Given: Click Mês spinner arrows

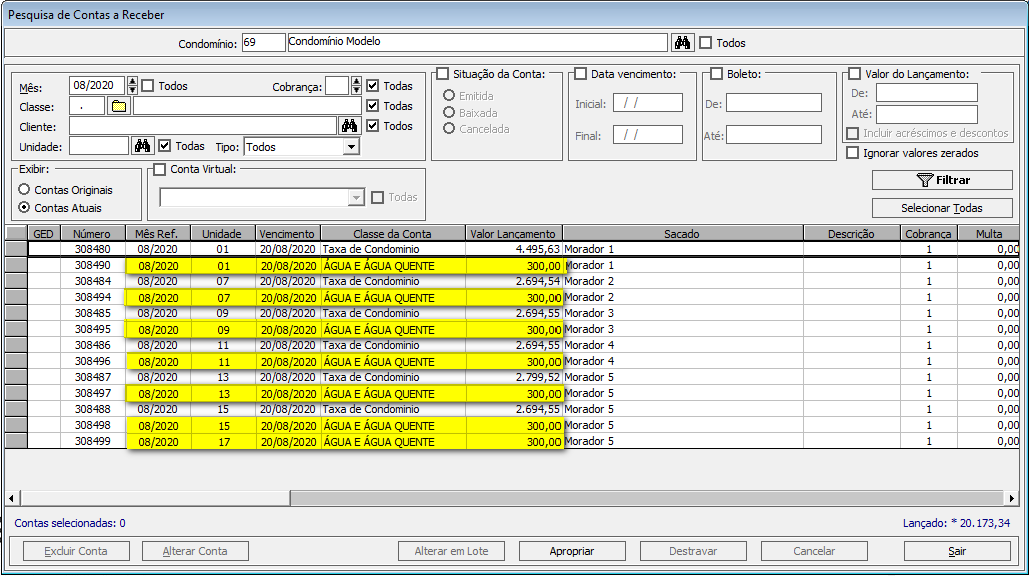Looking at the screenshot, I should coord(133,85).
